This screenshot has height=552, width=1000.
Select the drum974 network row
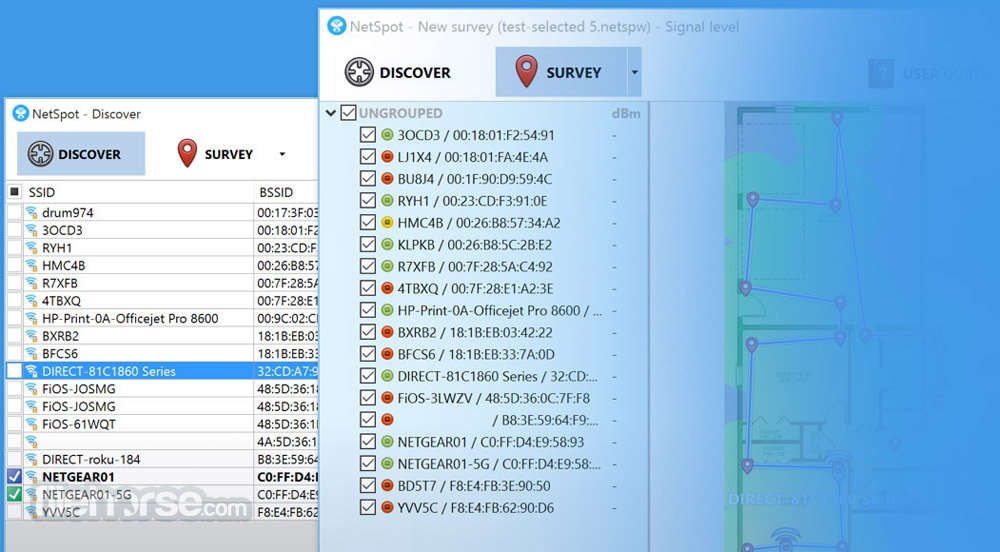(x=162, y=212)
